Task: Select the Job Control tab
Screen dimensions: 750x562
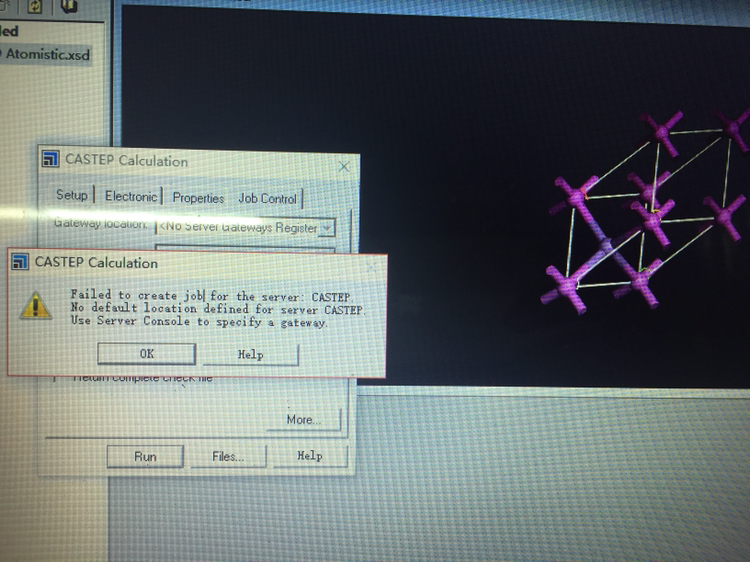Action: [x=268, y=198]
